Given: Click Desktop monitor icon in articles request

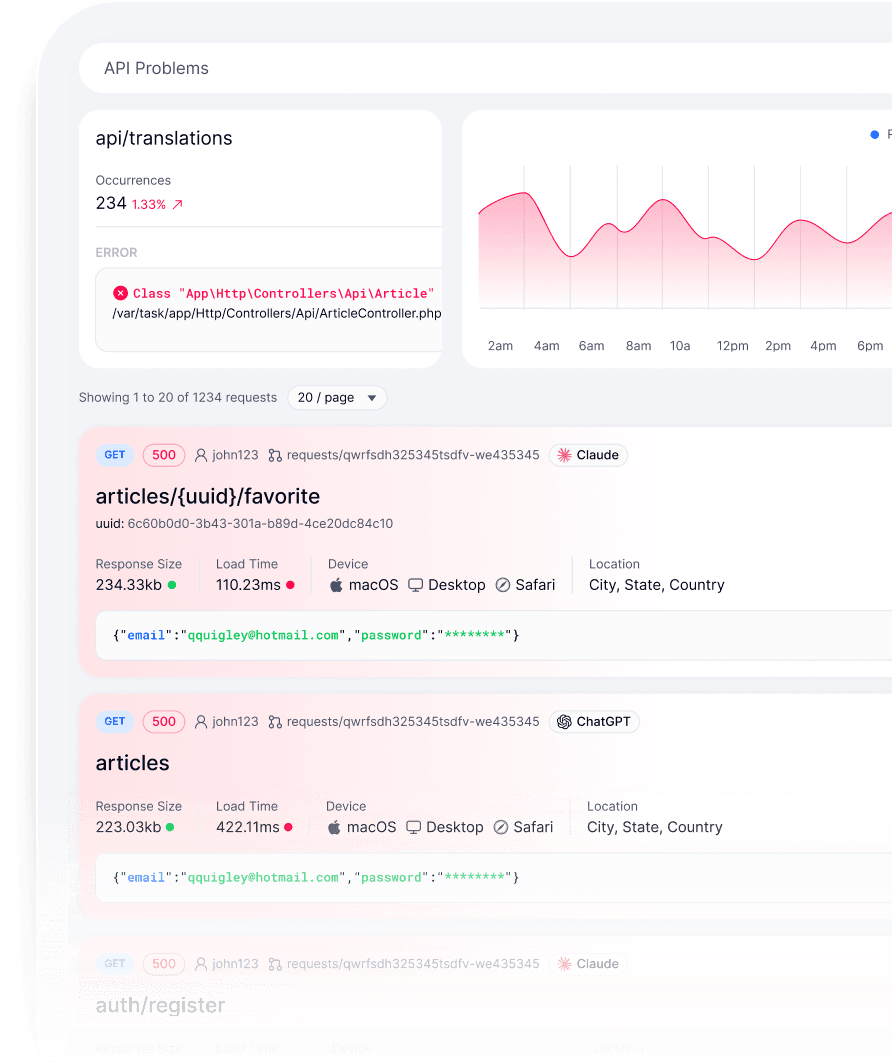Looking at the screenshot, I should (413, 828).
